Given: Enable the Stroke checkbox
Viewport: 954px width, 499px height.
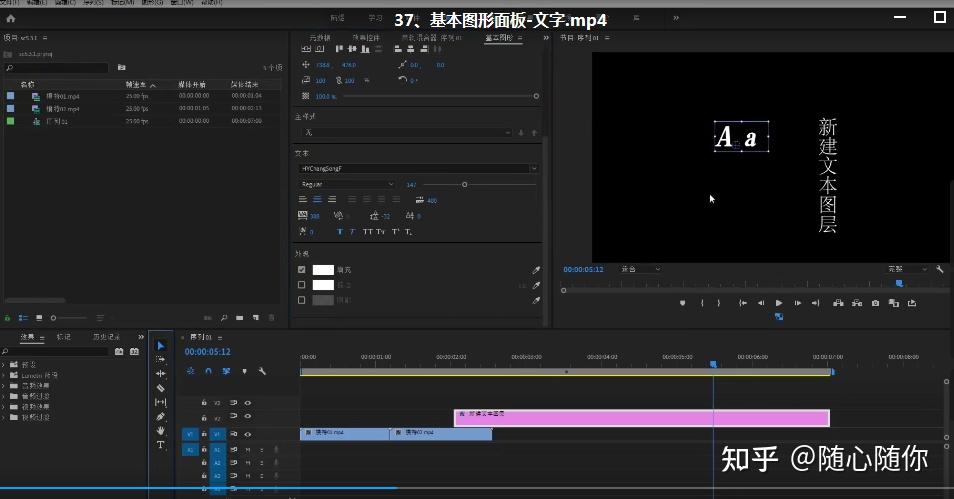Looking at the screenshot, I should tap(301, 285).
